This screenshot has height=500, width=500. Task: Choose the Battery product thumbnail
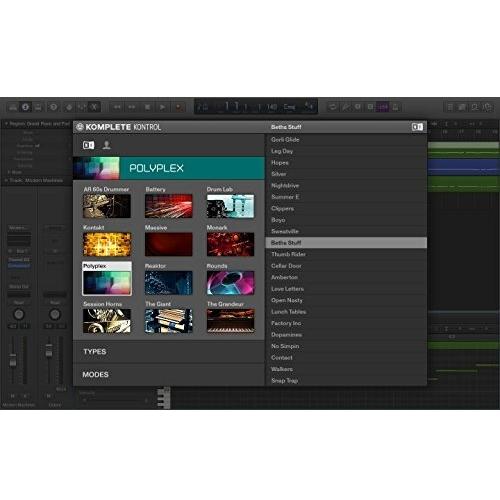tap(169, 206)
